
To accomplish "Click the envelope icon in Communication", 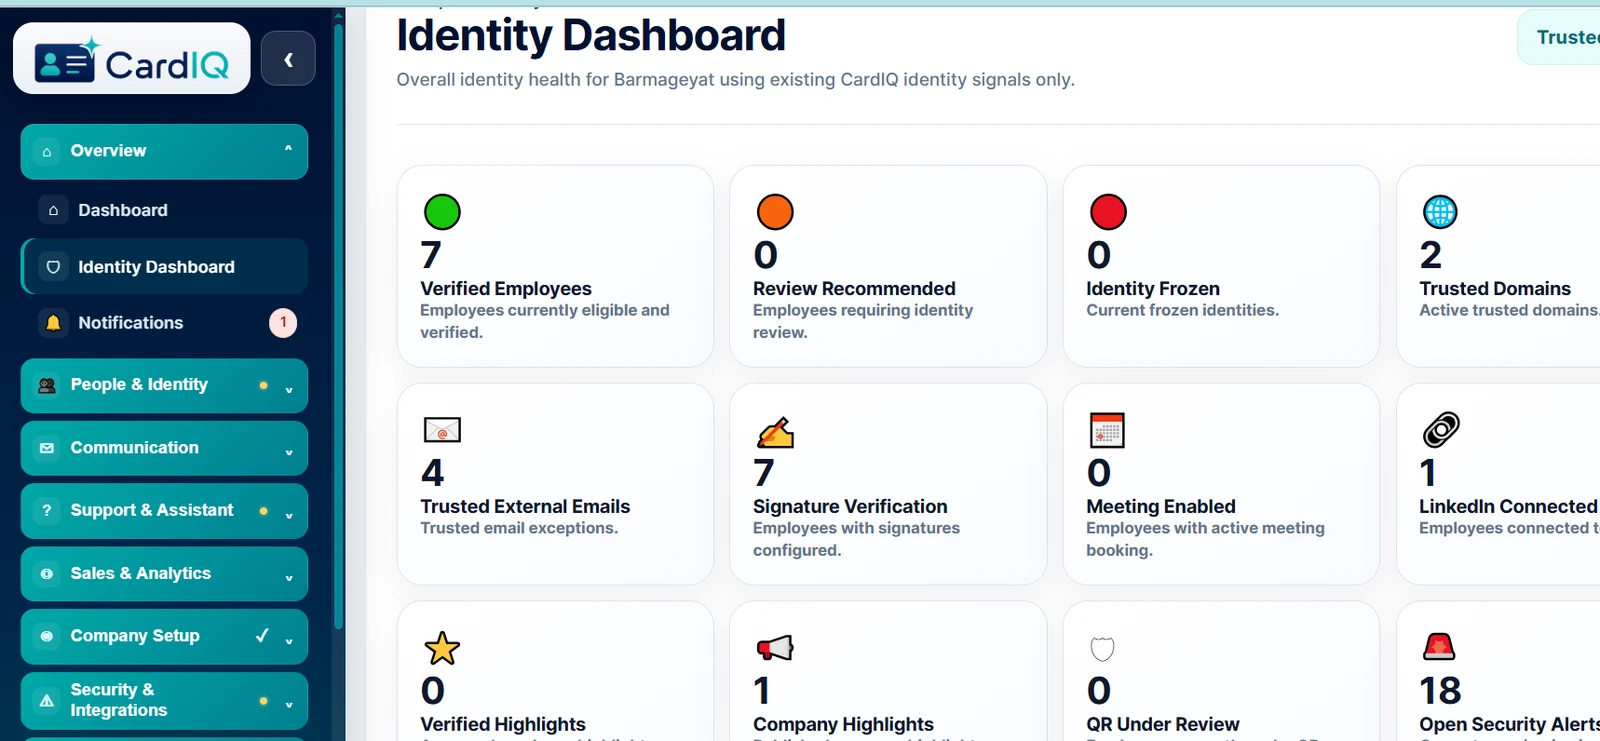I will pos(47,448).
